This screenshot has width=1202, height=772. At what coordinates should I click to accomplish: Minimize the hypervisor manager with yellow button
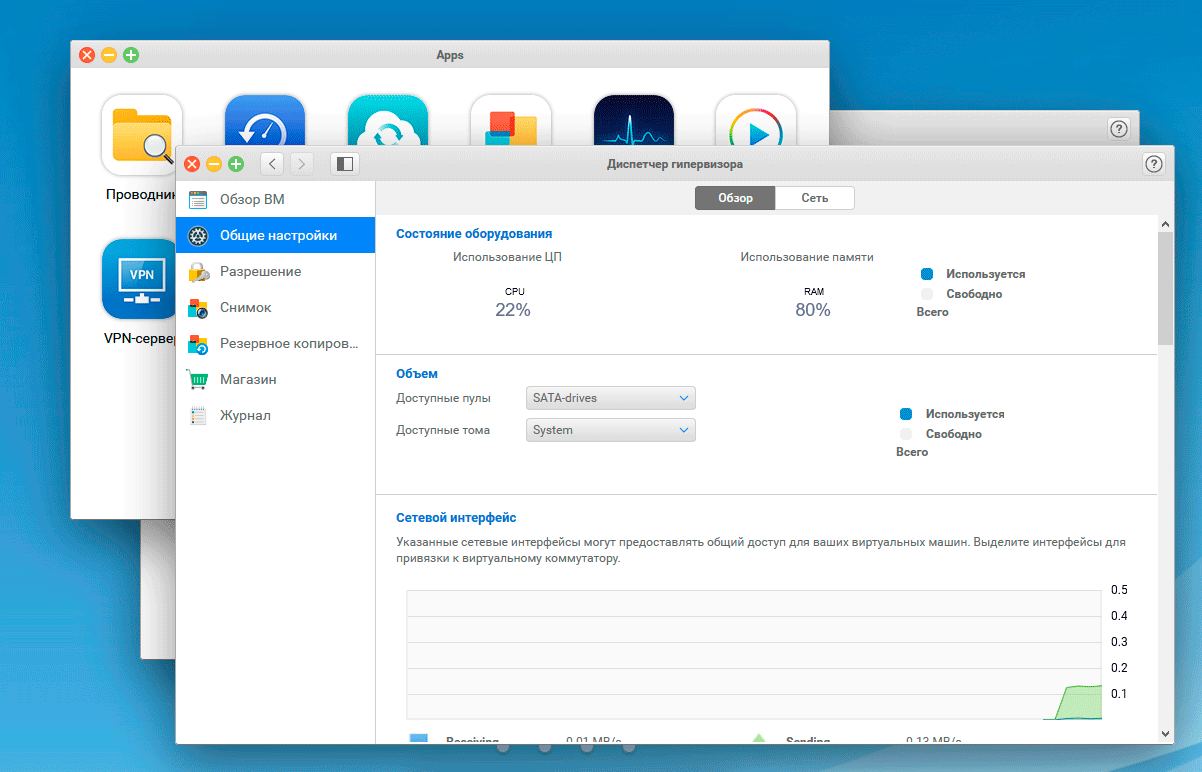(x=214, y=164)
